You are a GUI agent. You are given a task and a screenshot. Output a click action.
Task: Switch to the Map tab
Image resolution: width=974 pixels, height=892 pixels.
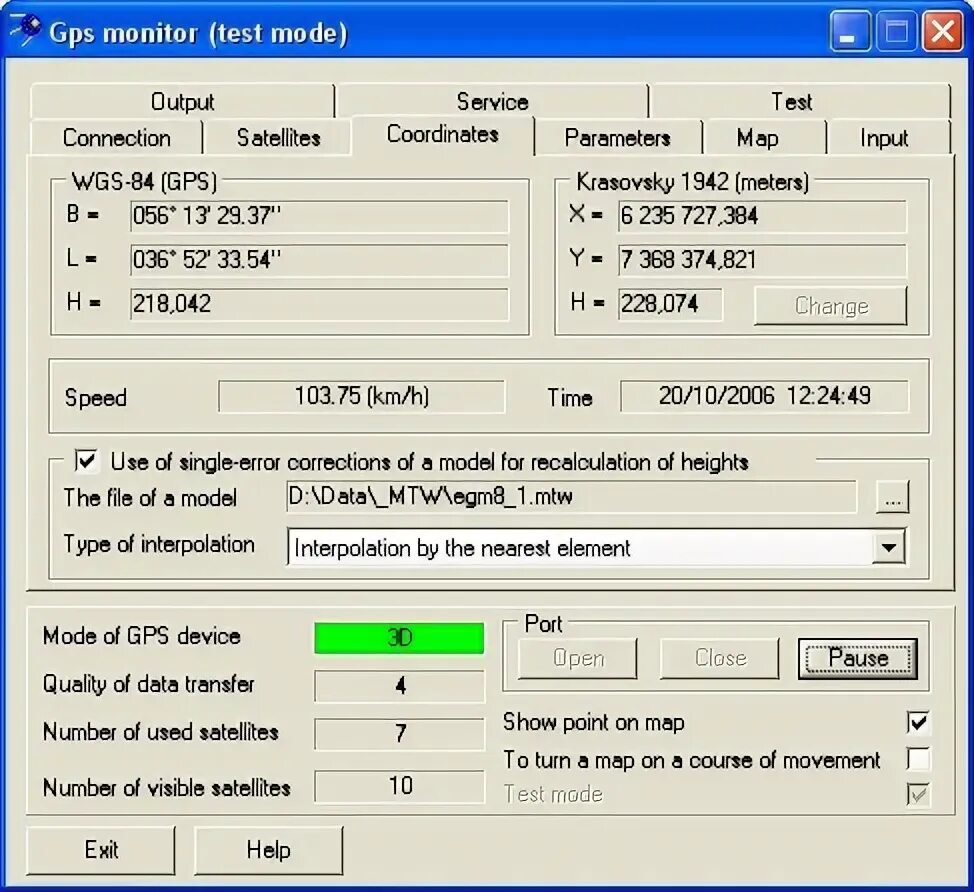[757, 137]
